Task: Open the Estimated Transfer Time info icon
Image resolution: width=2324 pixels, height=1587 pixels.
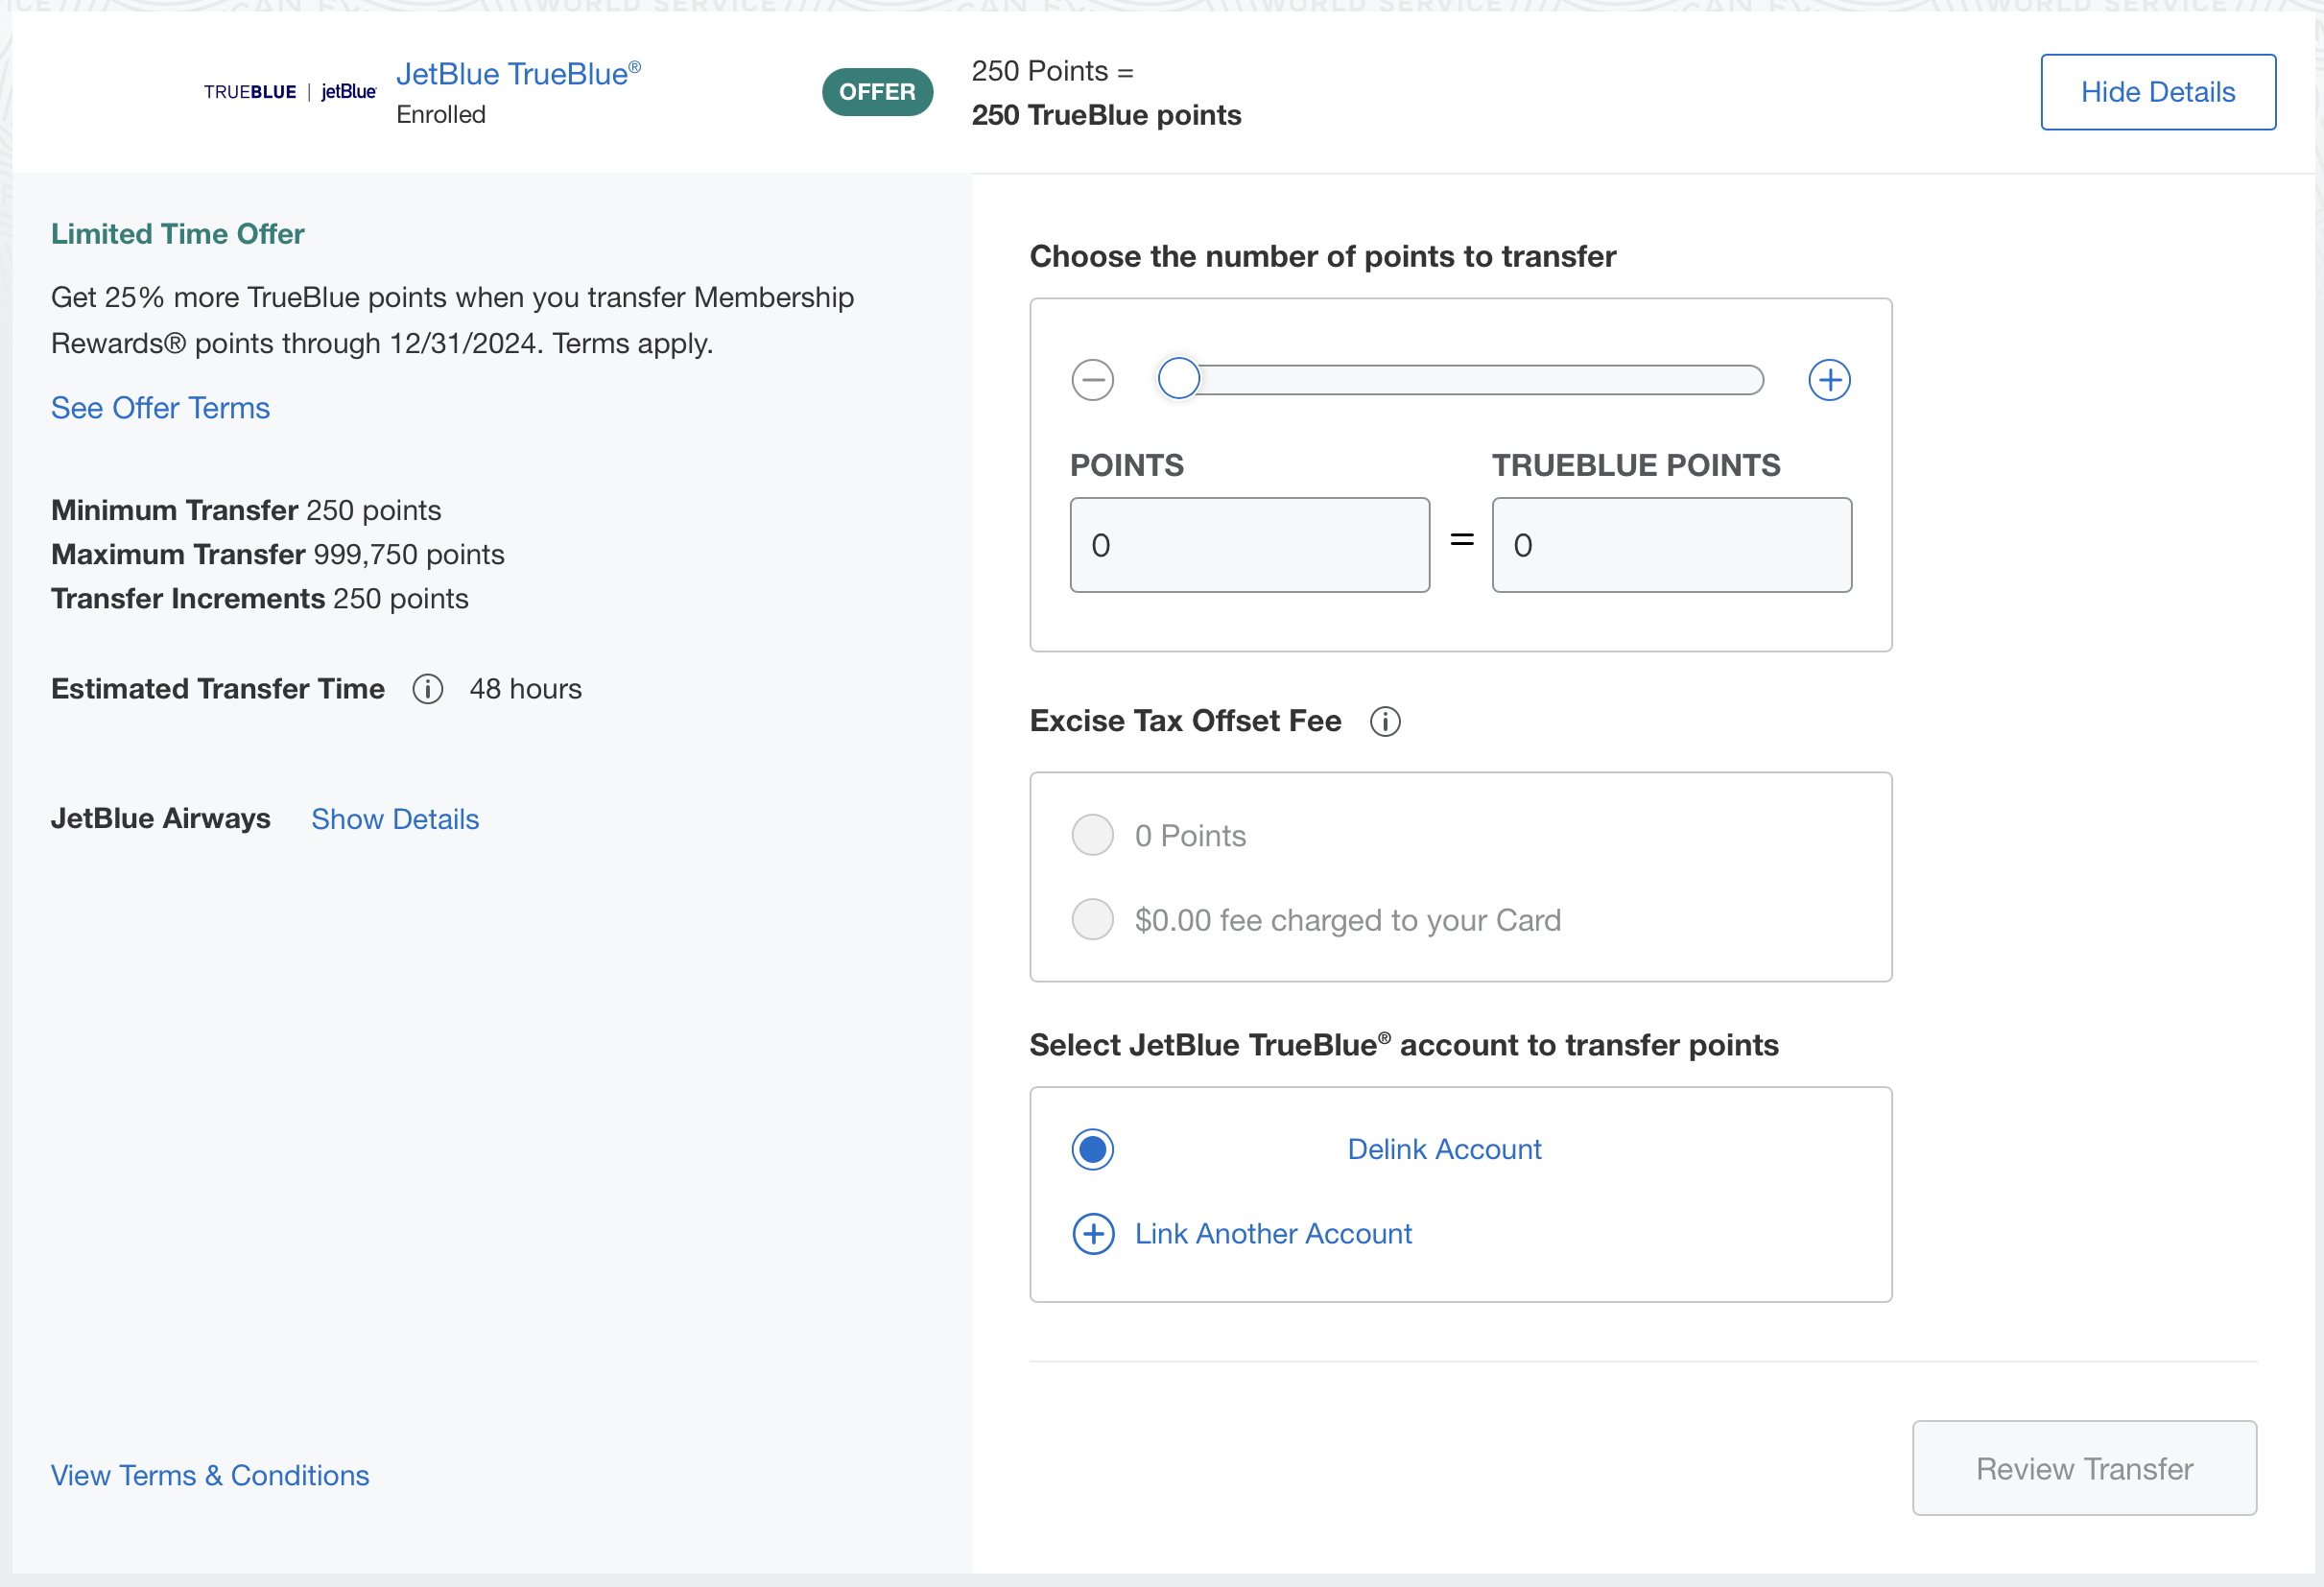Action: point(428,689)
